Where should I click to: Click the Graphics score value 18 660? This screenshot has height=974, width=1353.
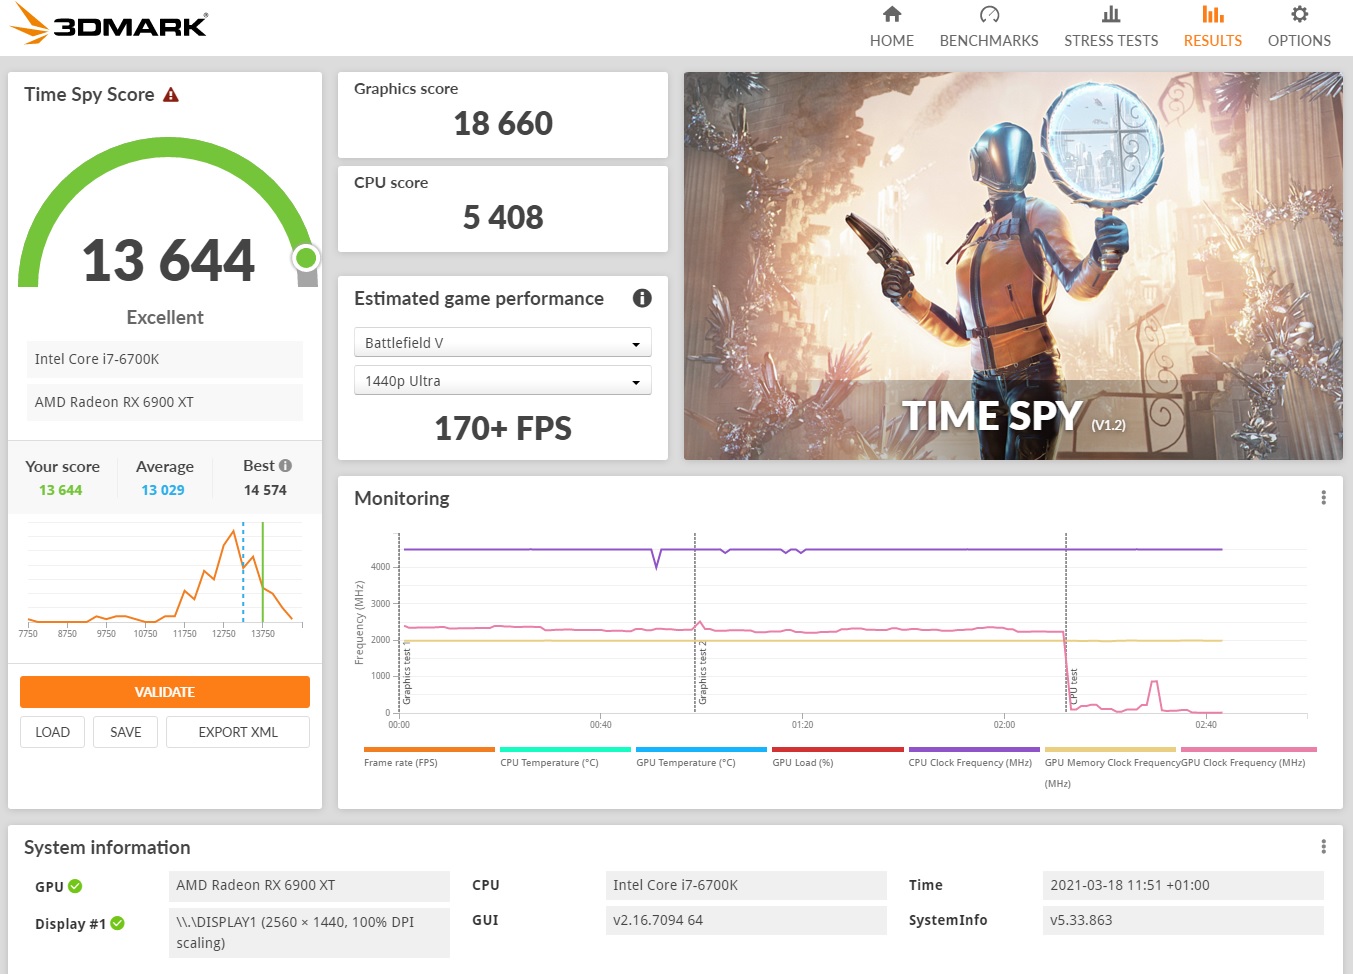pyautogui.click(x=503, y=124)
